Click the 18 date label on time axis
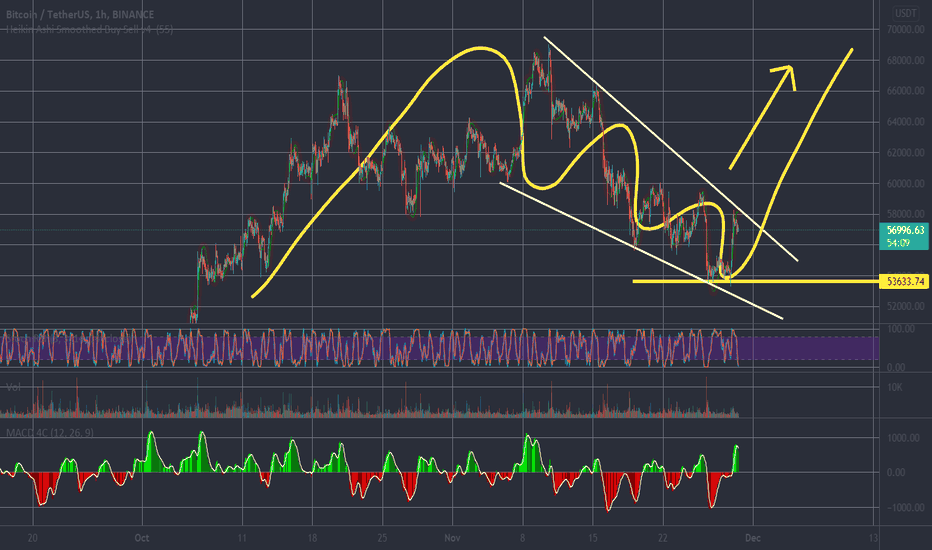This screenshot has height=550, width=932. tap(312, 538)
